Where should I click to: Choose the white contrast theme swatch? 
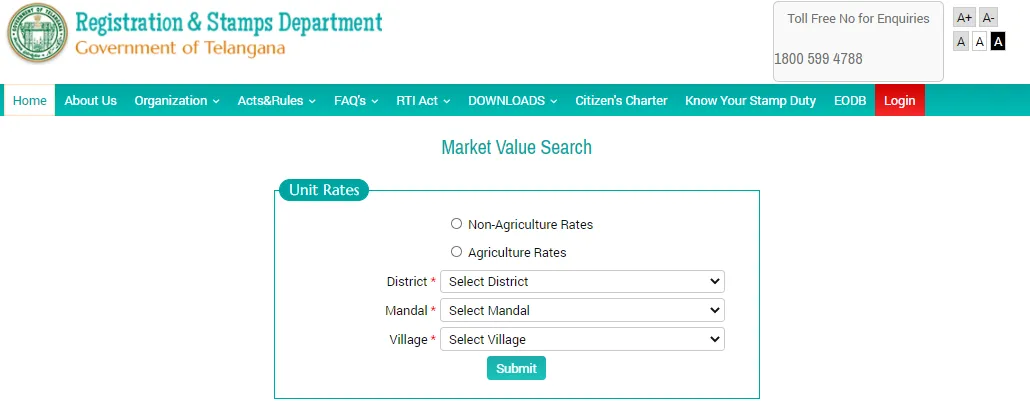[x=979, y=41]
